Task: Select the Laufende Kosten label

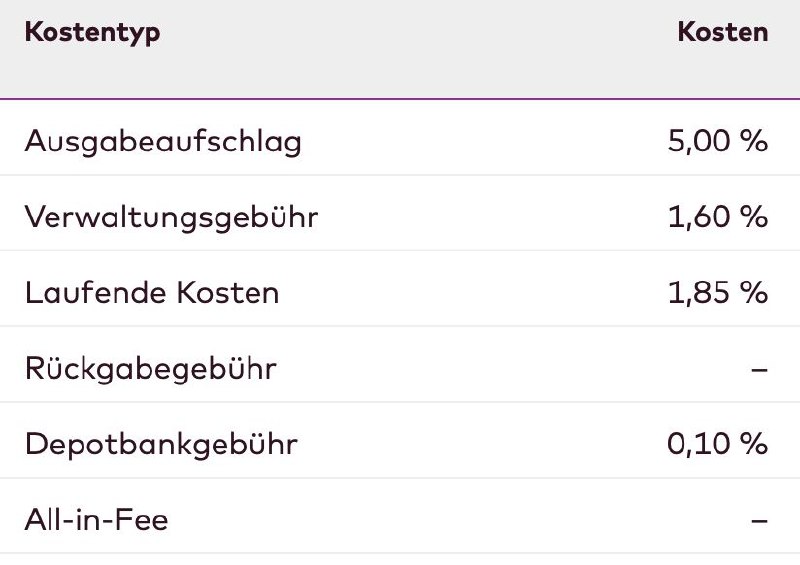Action: 152,293
